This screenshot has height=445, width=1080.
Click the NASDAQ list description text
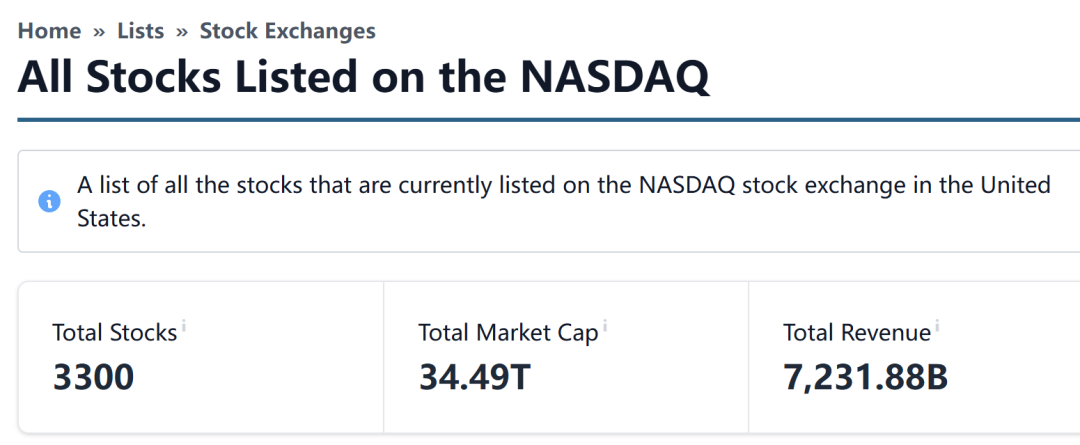(563, 202)
